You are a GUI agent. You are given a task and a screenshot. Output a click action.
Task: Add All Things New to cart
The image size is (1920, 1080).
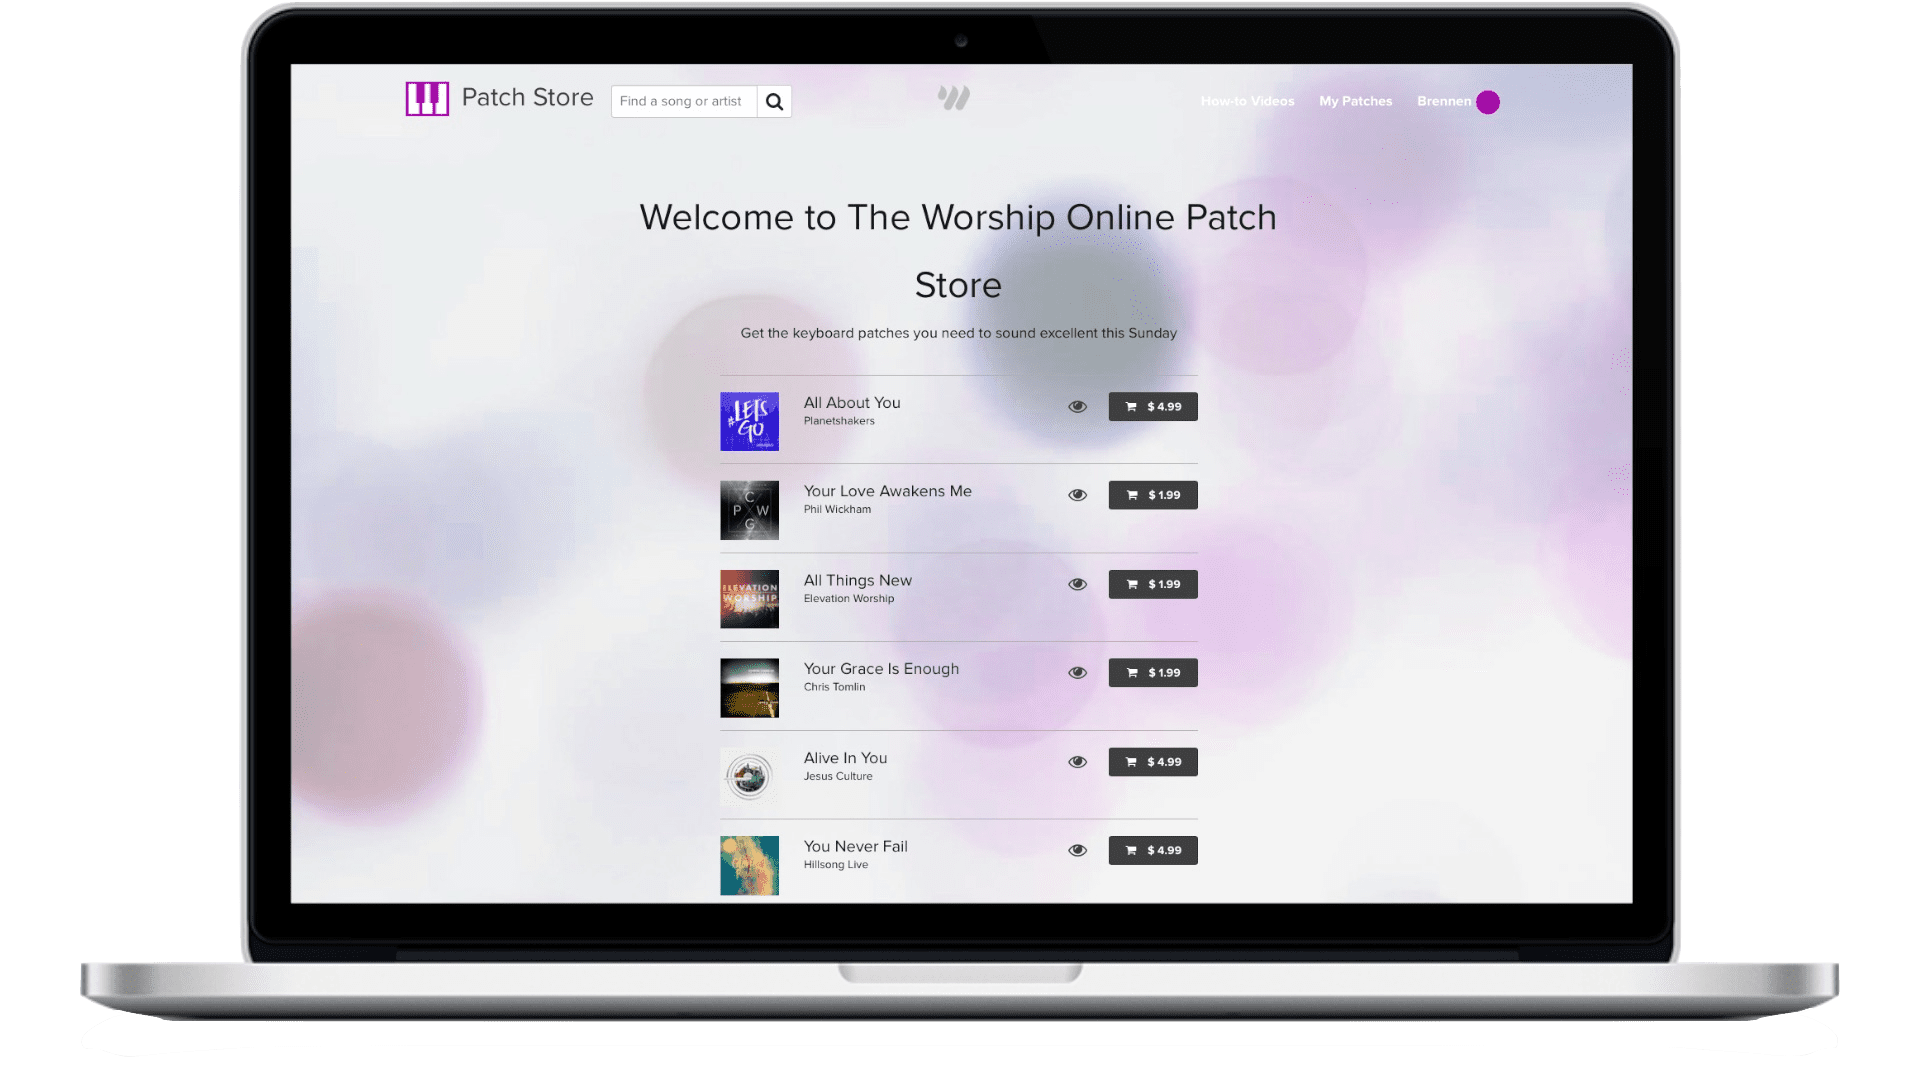[1153, 584]
